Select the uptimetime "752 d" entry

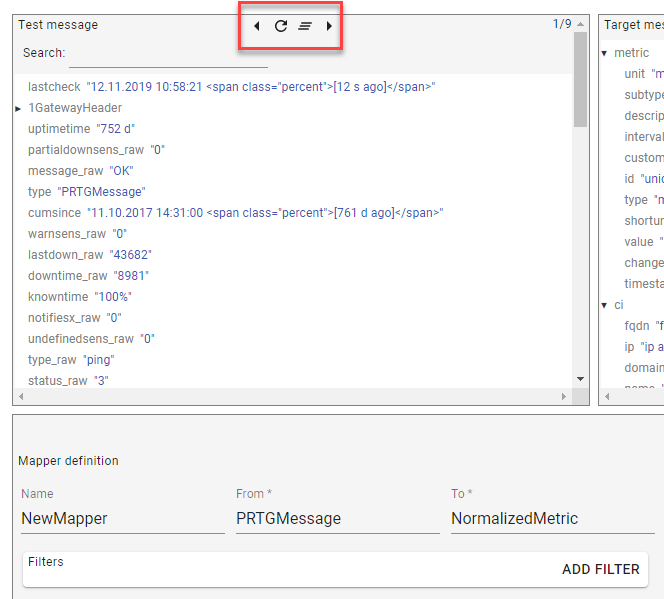(x=81, y=129)
